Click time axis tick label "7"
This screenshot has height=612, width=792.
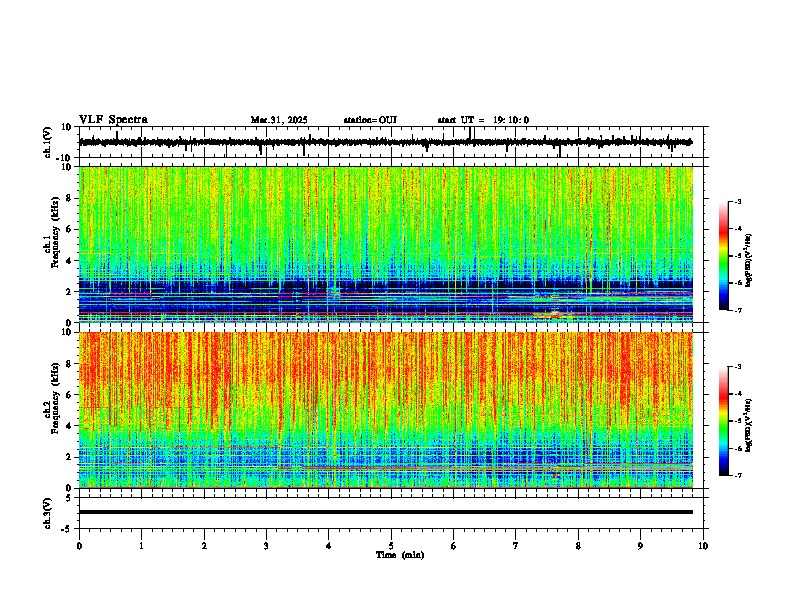point(516,546)
